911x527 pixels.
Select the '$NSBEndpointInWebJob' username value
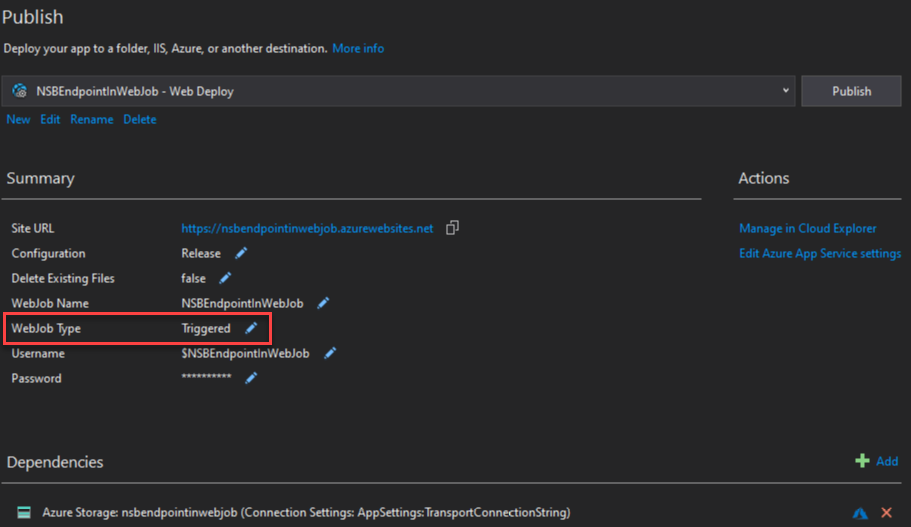[x=245, y=353]
